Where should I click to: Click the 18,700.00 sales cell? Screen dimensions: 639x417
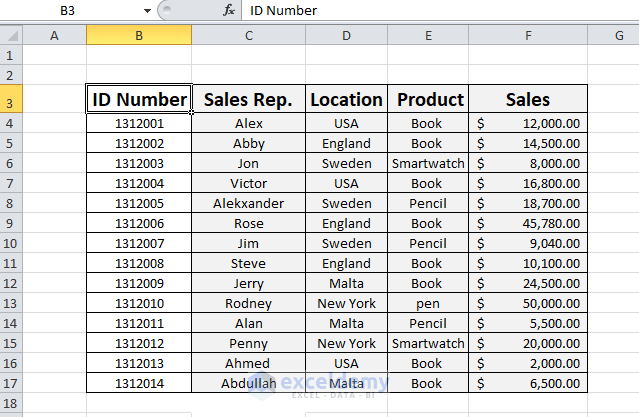pos(528,203)
